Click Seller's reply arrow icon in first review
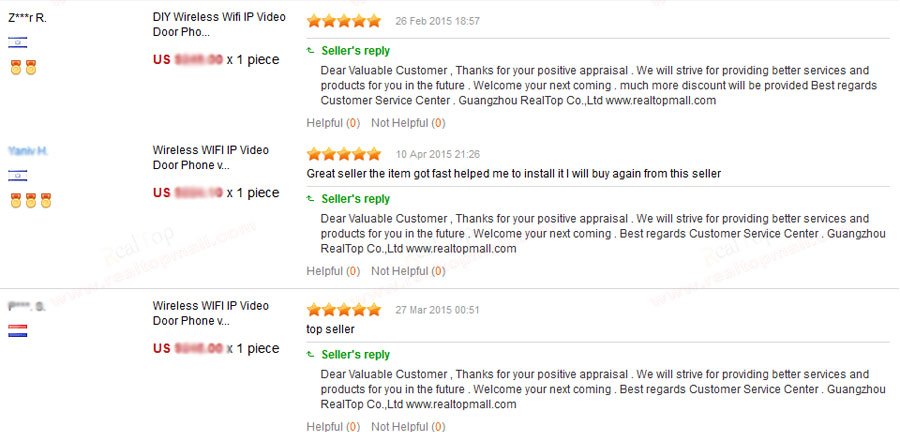The height and width of the screenshot is (432, 900). coord(311,51)
